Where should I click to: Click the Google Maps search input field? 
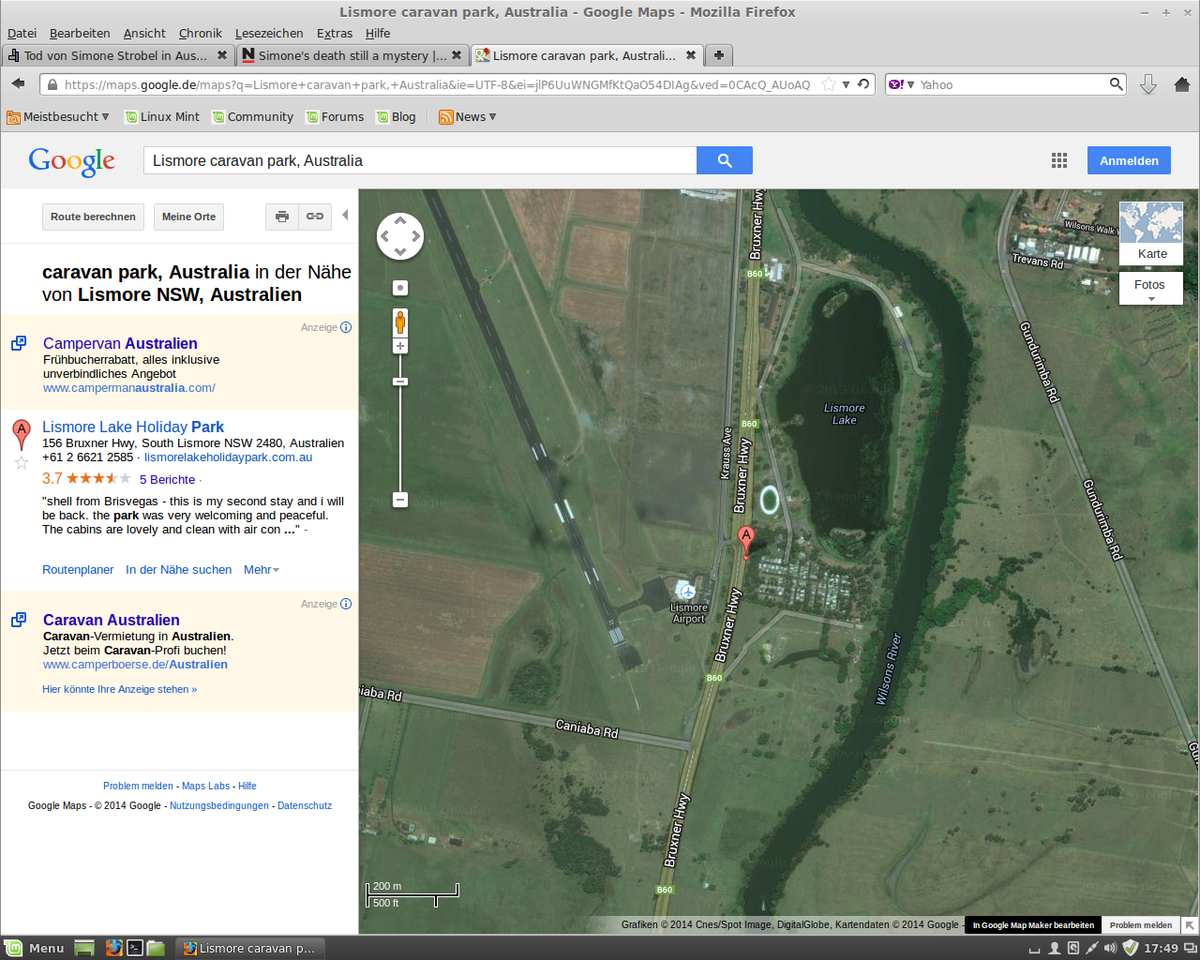tap(420, 160)
